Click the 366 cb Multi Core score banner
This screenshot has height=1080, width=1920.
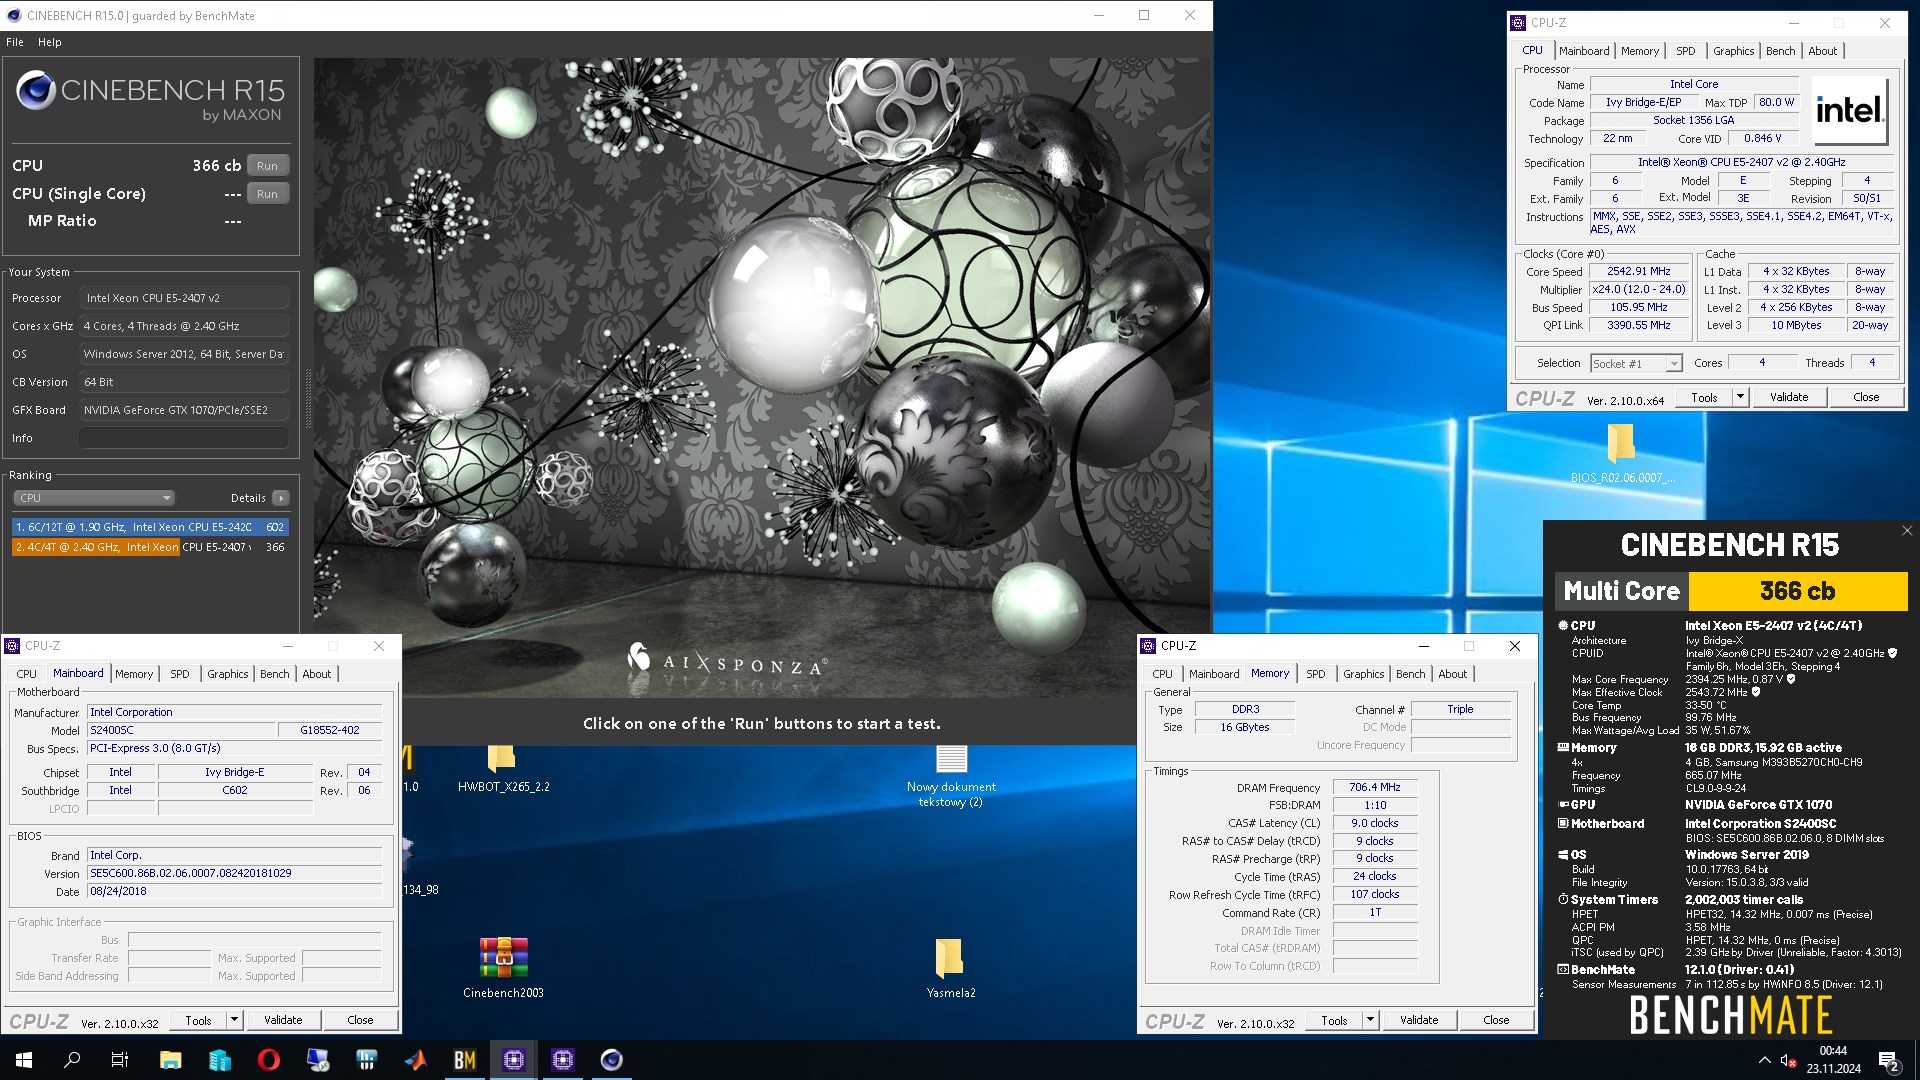[x=1797, y=591]
